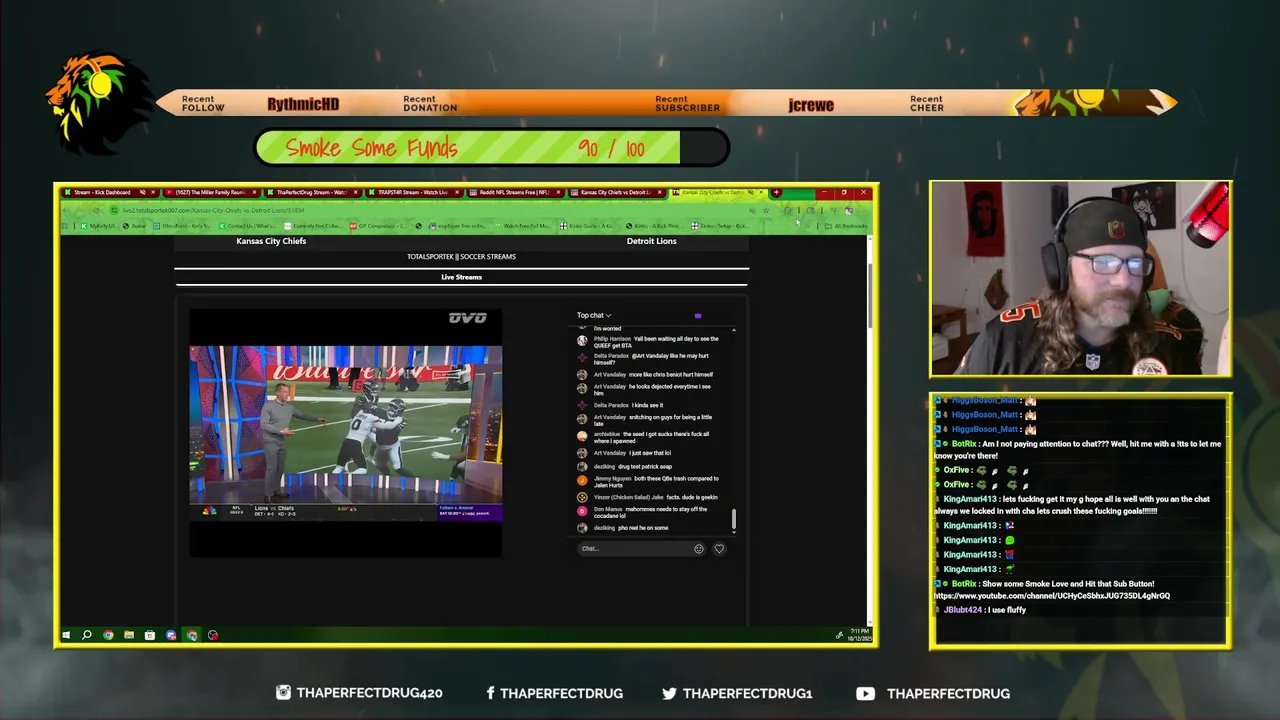Click 'JBlubt424 : I use fluffy' message
Screen dimensions: 1280x720
tap(984, 610)
